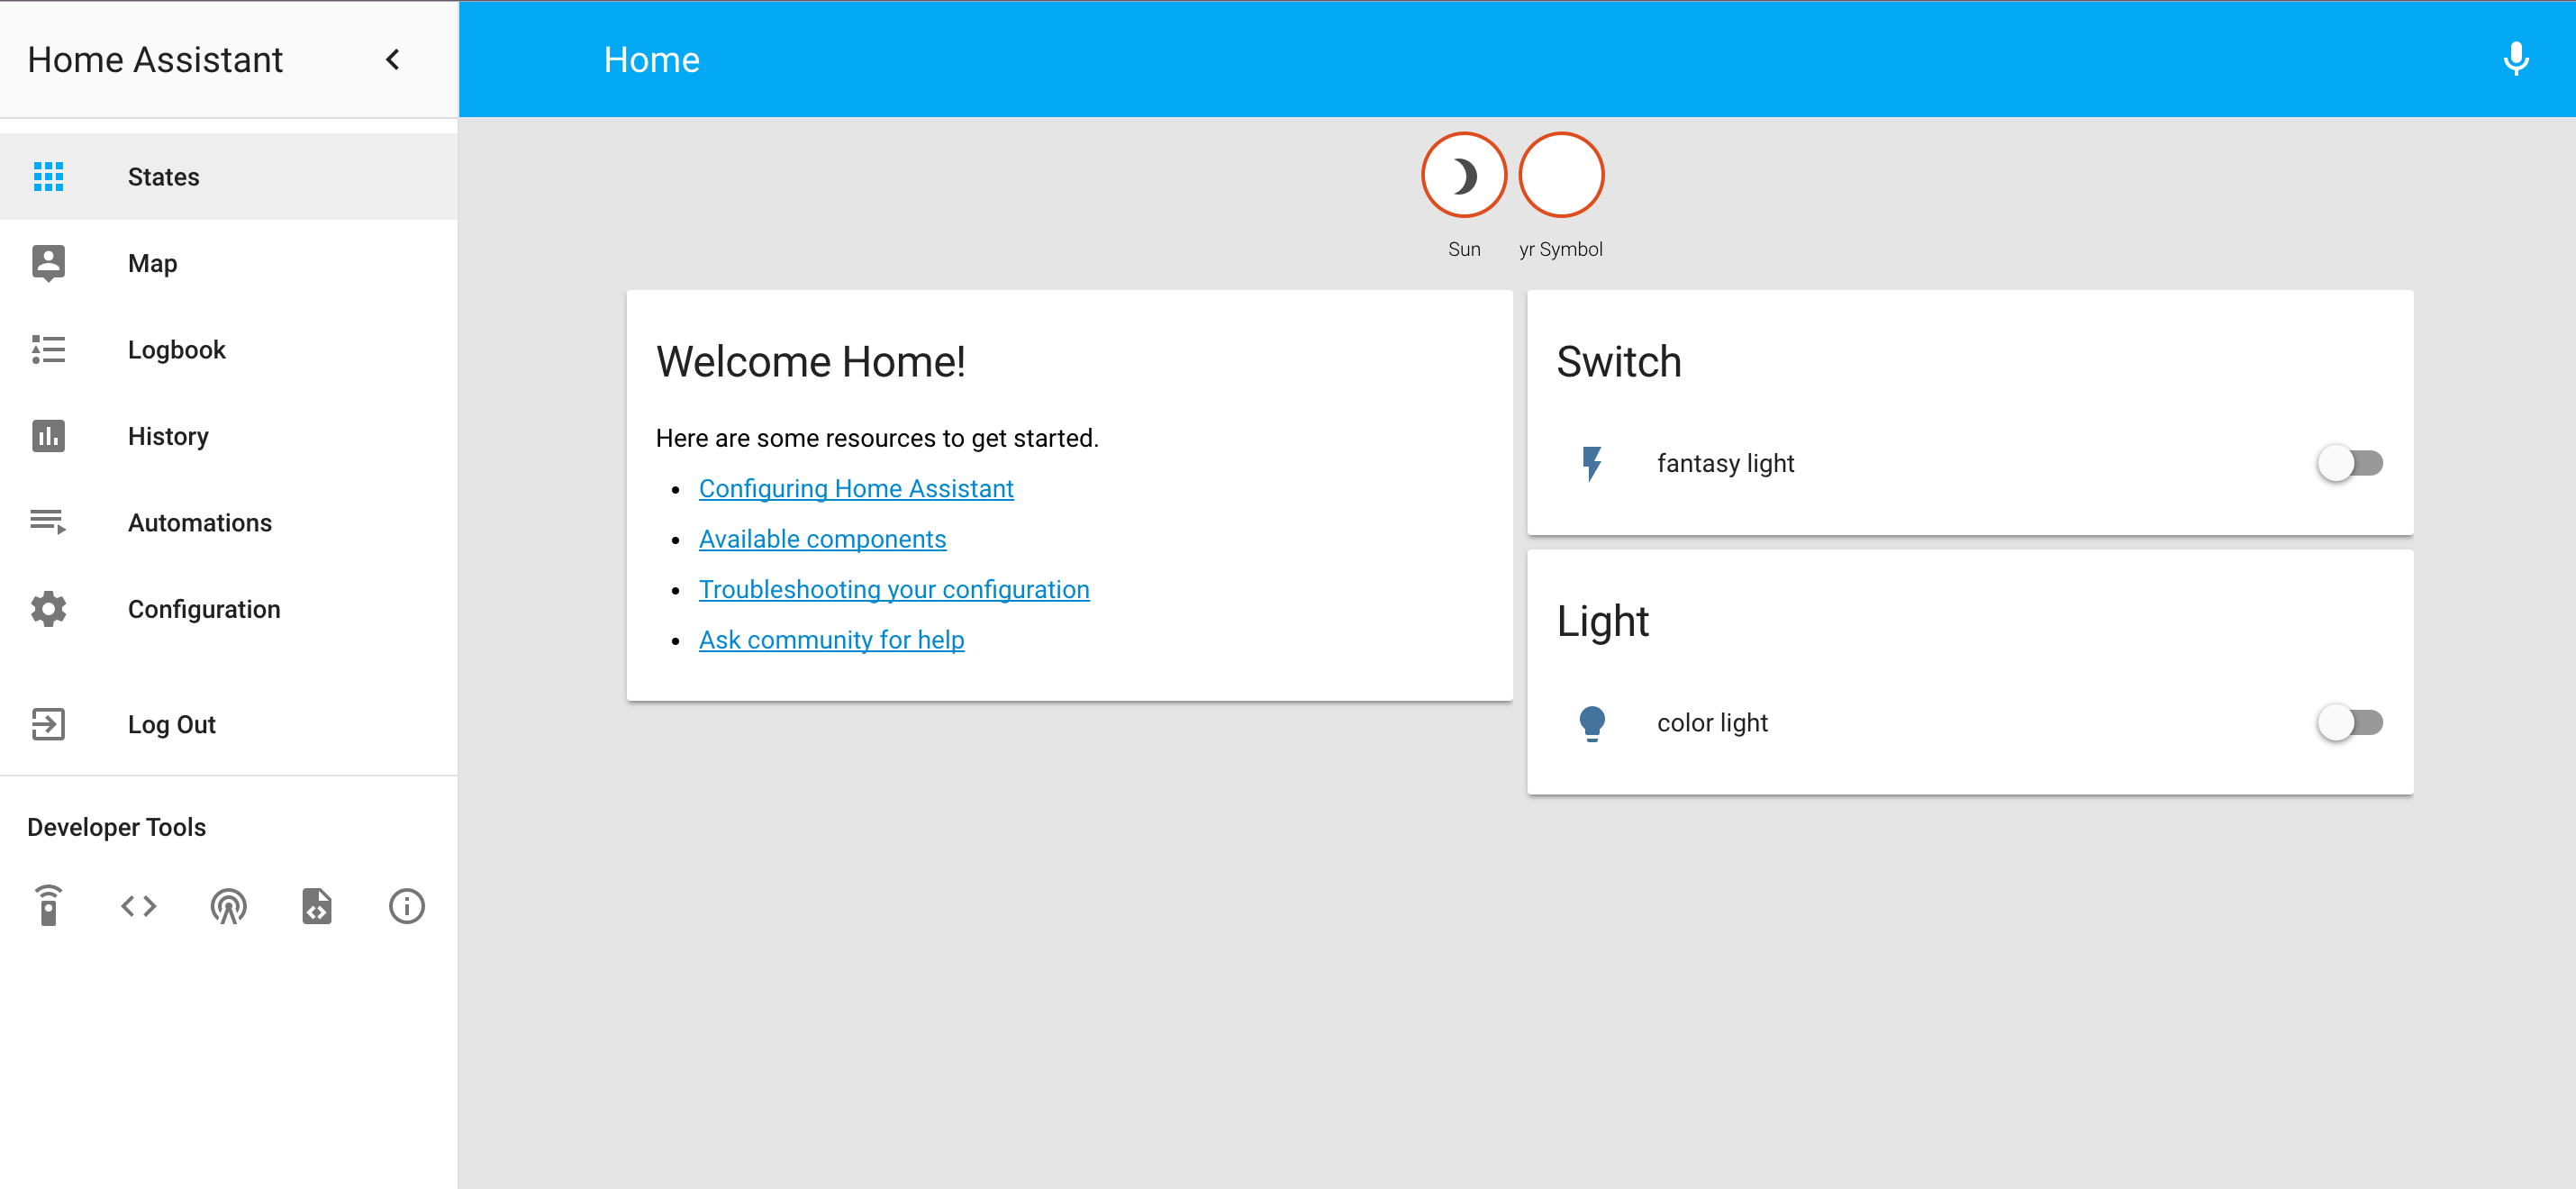Open History panel
Screen dimensions: 2576x1189
coord(168,435)
